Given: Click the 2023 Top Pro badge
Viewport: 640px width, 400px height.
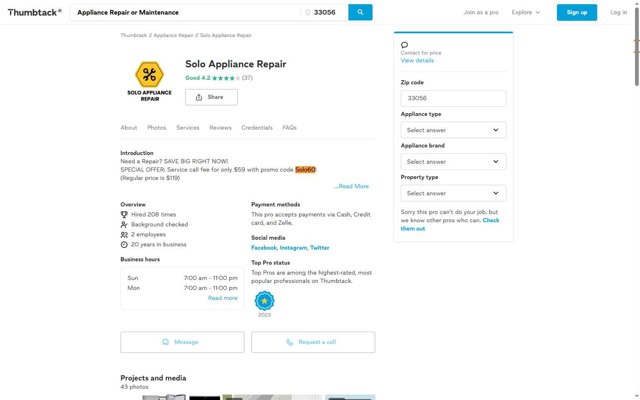Looking at the screenshot, I should (264, 301).
